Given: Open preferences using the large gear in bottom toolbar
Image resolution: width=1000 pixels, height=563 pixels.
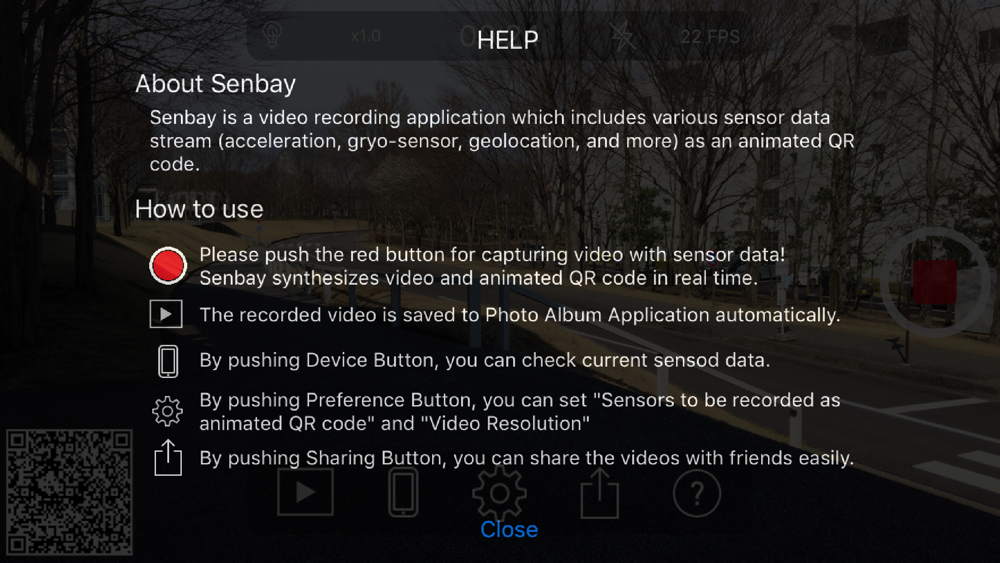Looking at the screenshot, I should [499, 493].
